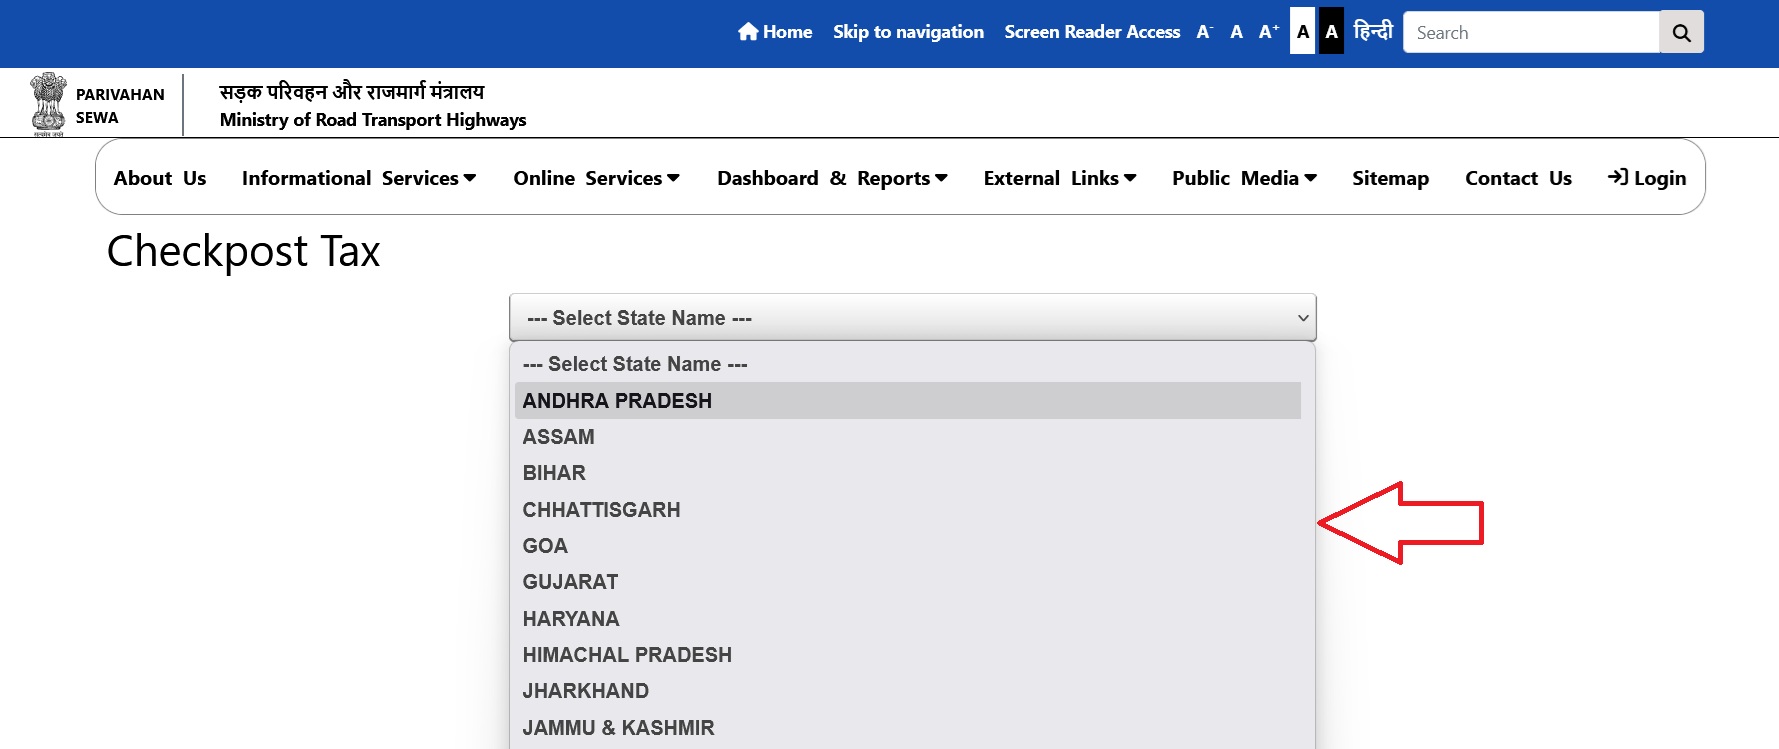The width and height of the screenshot is (1779, 749).
Task: Click the search magnifier button
Action: coord(1681,33)
